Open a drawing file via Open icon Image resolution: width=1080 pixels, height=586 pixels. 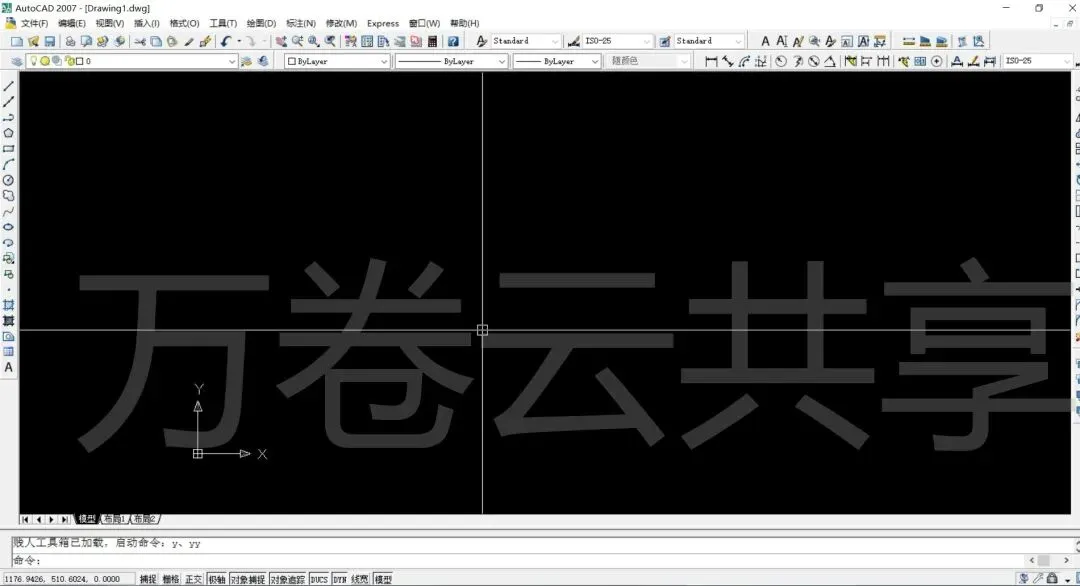[33, 41]
